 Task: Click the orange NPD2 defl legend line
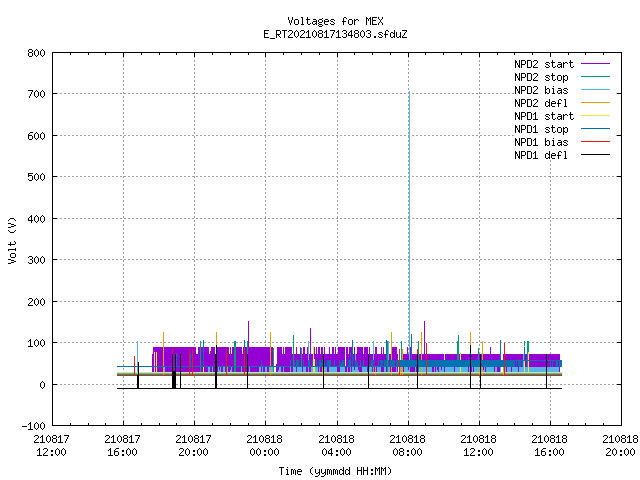pyautogui.click(x=595, y=103)
